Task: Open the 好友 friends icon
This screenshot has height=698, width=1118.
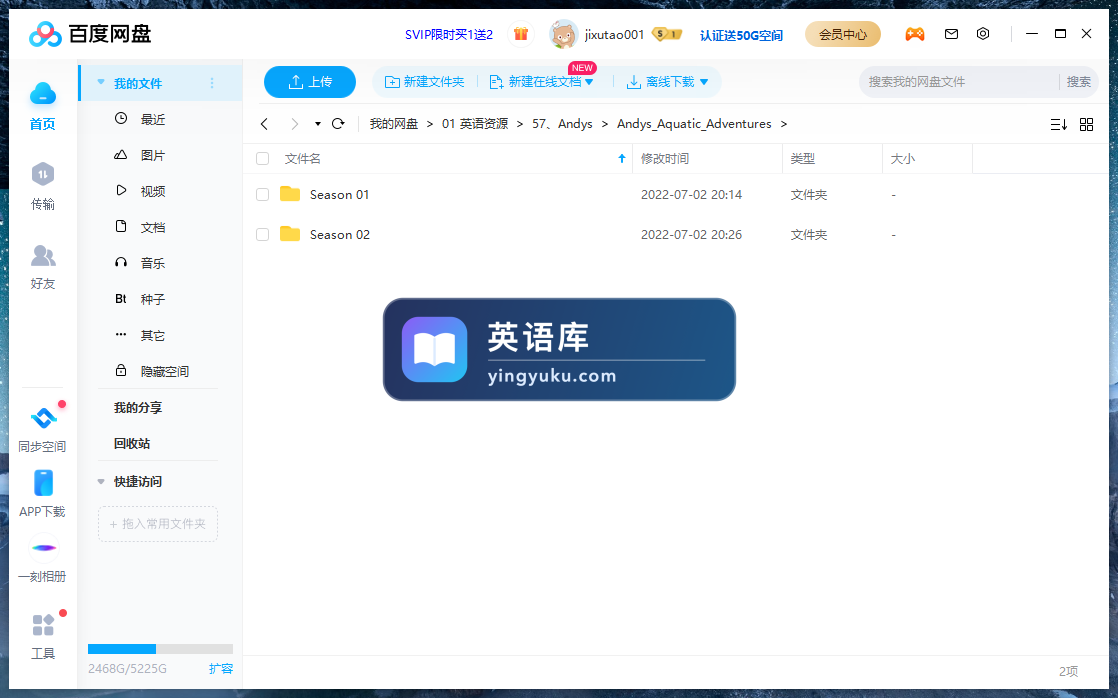Action: (43, 255)
